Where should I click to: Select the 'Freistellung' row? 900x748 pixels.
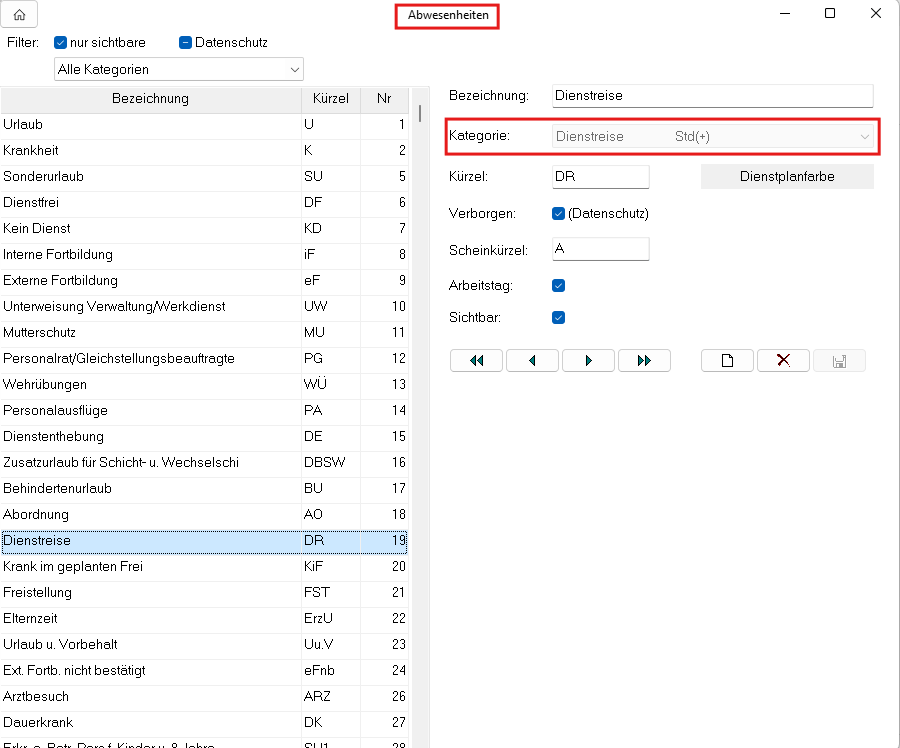click(x=204, y=592)
